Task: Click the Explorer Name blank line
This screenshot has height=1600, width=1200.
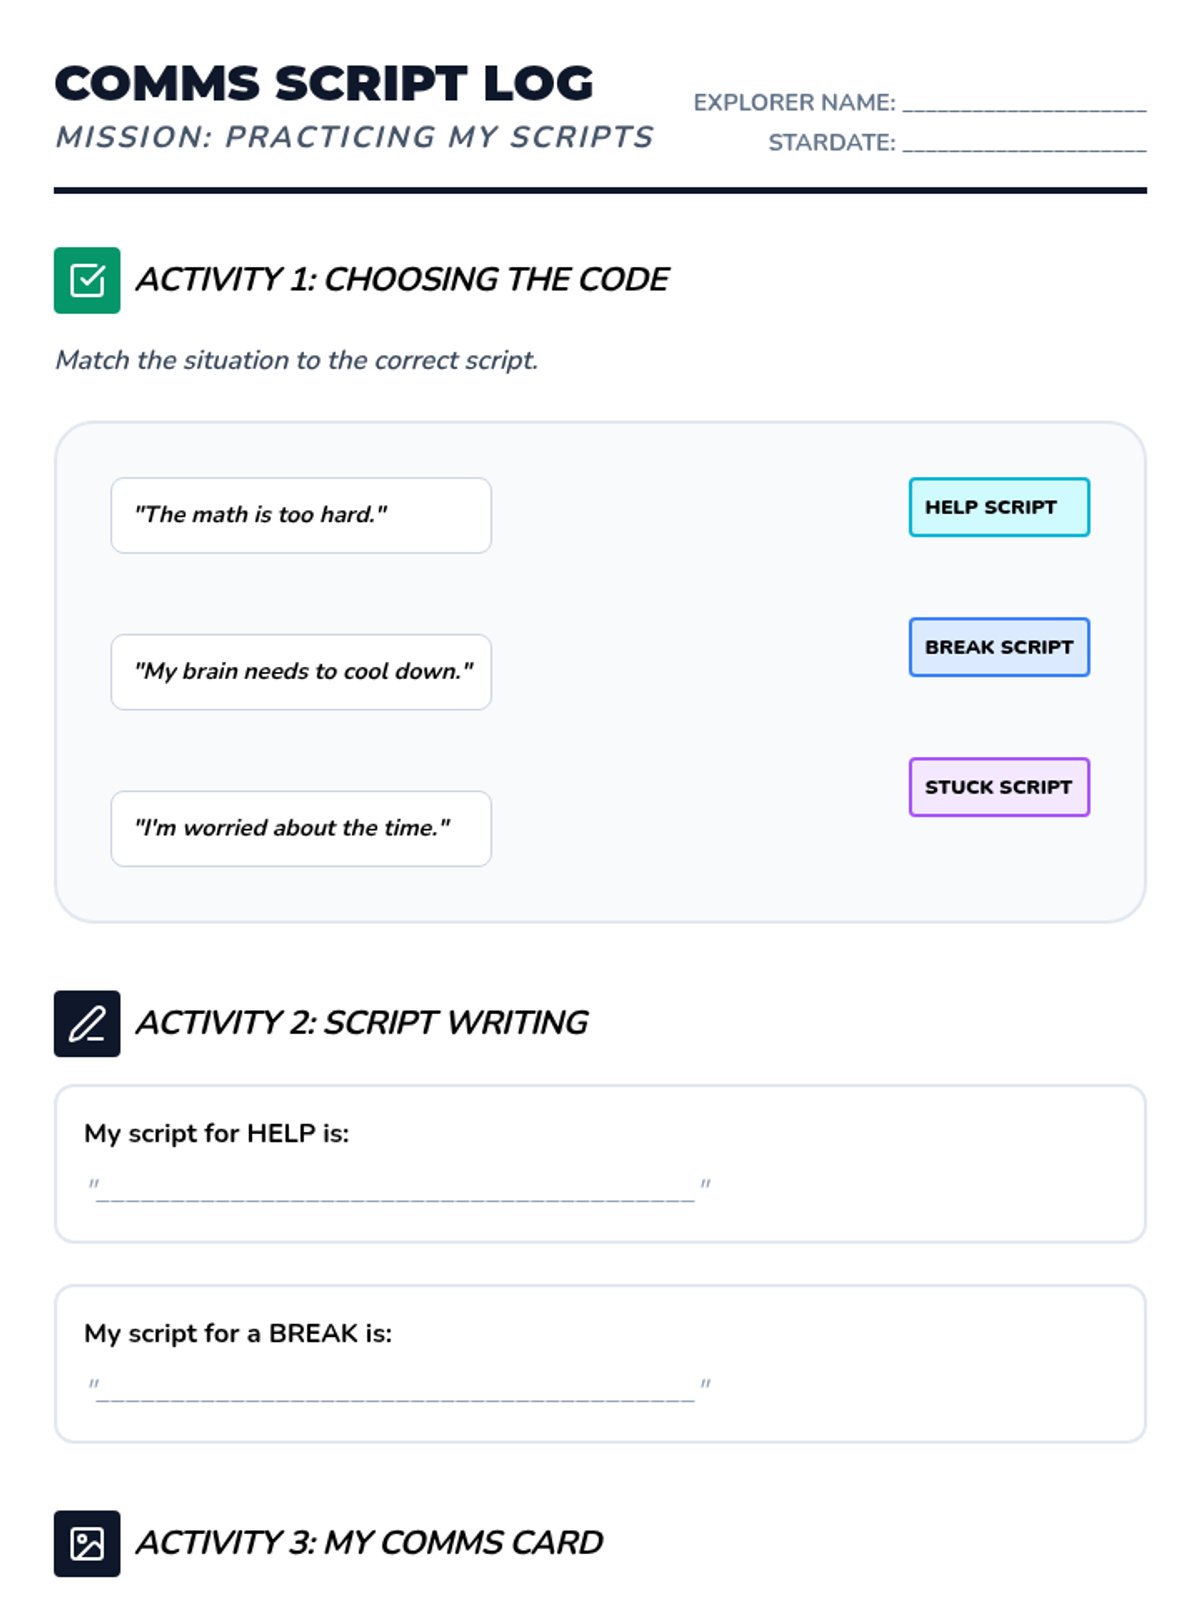Action: point(1024,103)
